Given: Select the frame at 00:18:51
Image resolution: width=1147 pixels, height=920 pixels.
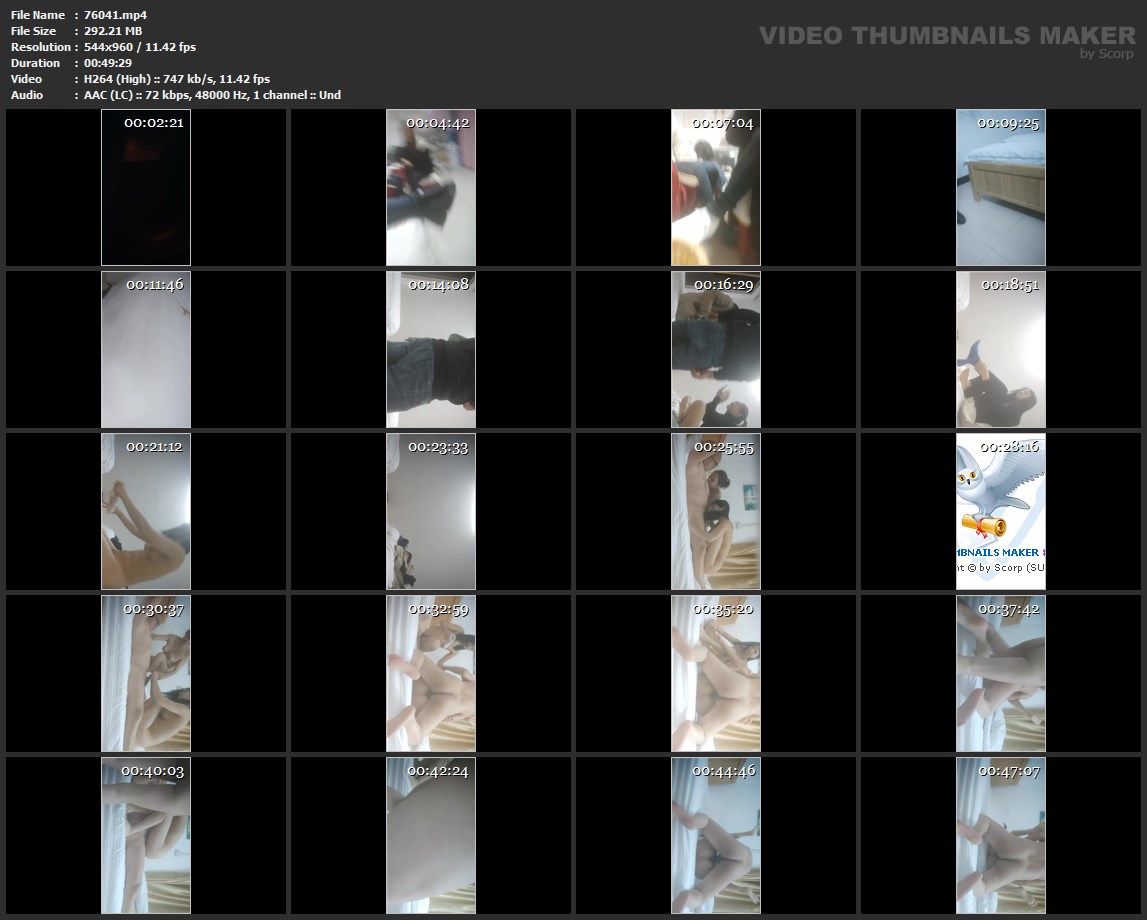Looking at the screenshot, I should click(x=1001, y=349).
